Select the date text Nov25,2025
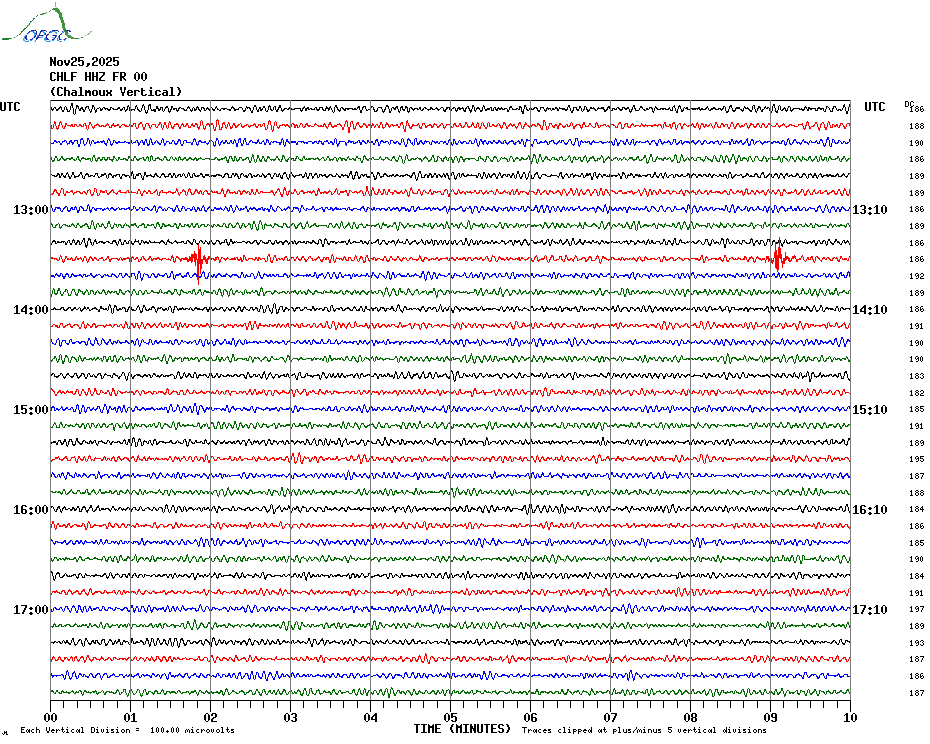 coord(84,62)
